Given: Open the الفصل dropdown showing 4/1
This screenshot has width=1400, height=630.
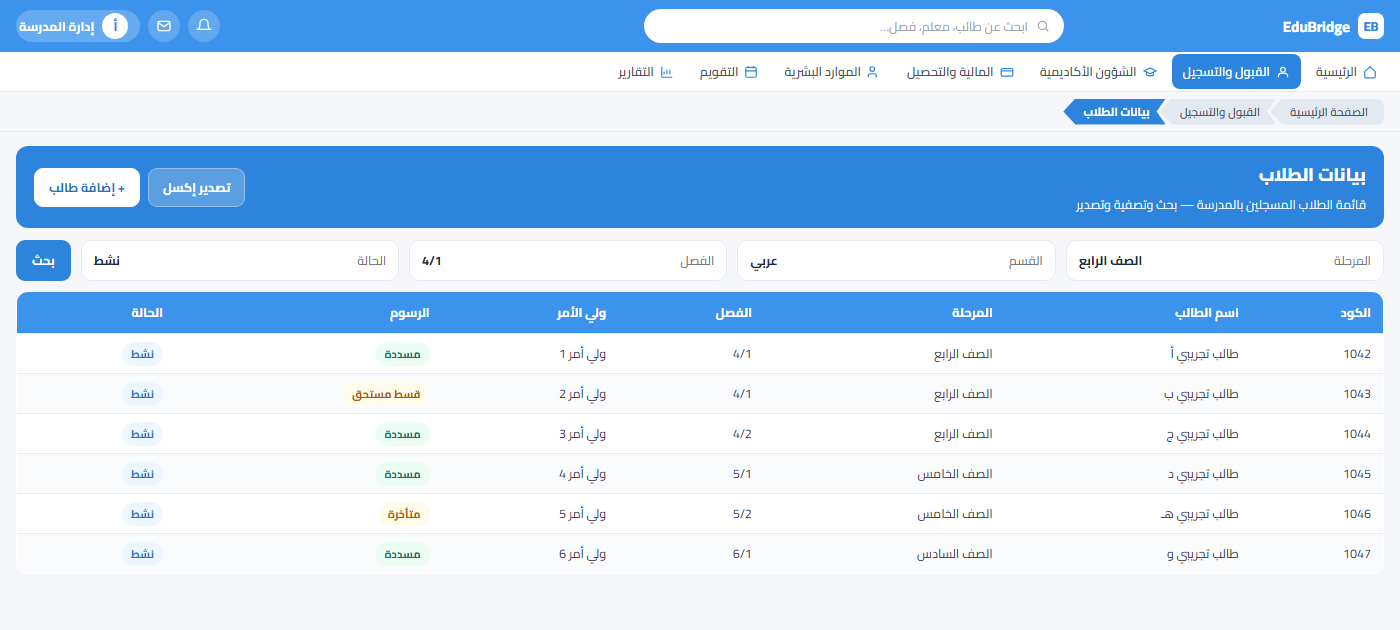Looking at the screenshot, I should tap(568, 260).
